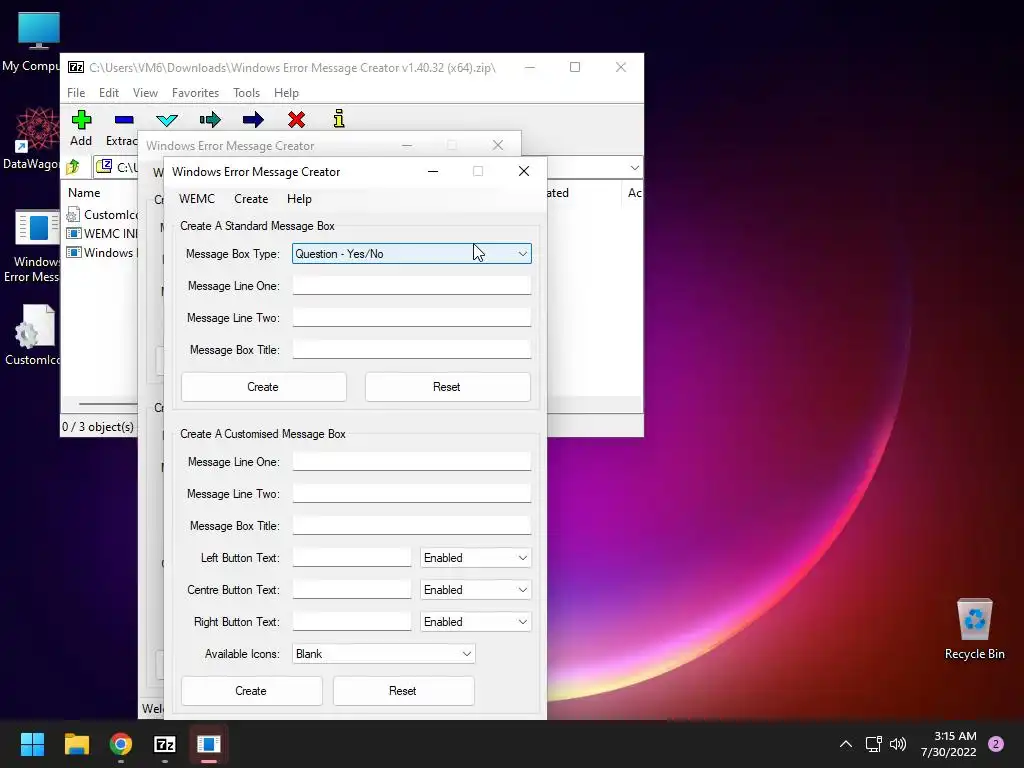
Task: Click the Name column header in 7-Zip
Action: pyautogui.click(x=84, y=193)
